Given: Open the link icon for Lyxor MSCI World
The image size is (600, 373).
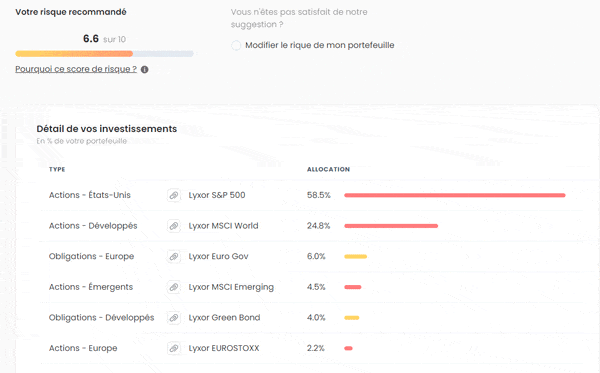Looking at the screenshot, I should (174, 226).
